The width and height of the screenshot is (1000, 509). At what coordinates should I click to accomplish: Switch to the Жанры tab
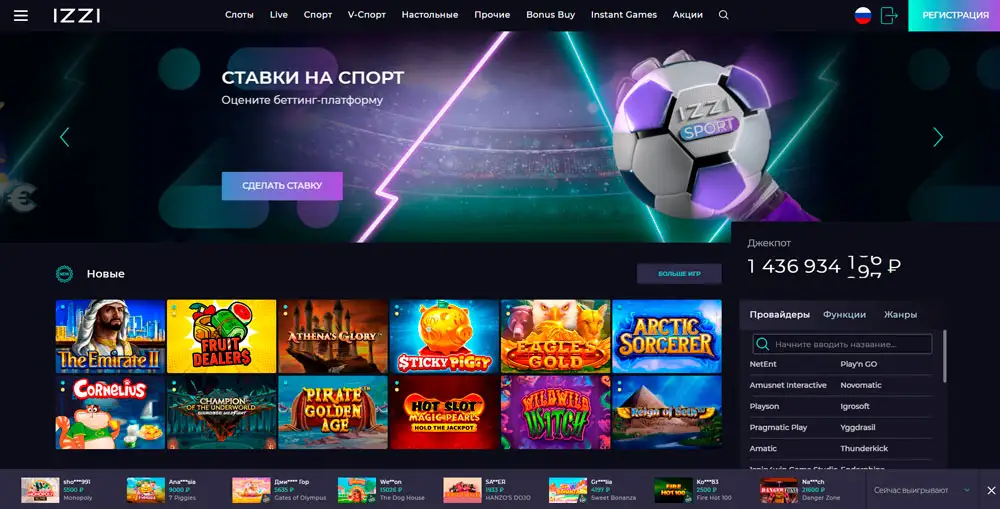click(x=900, y=314)
